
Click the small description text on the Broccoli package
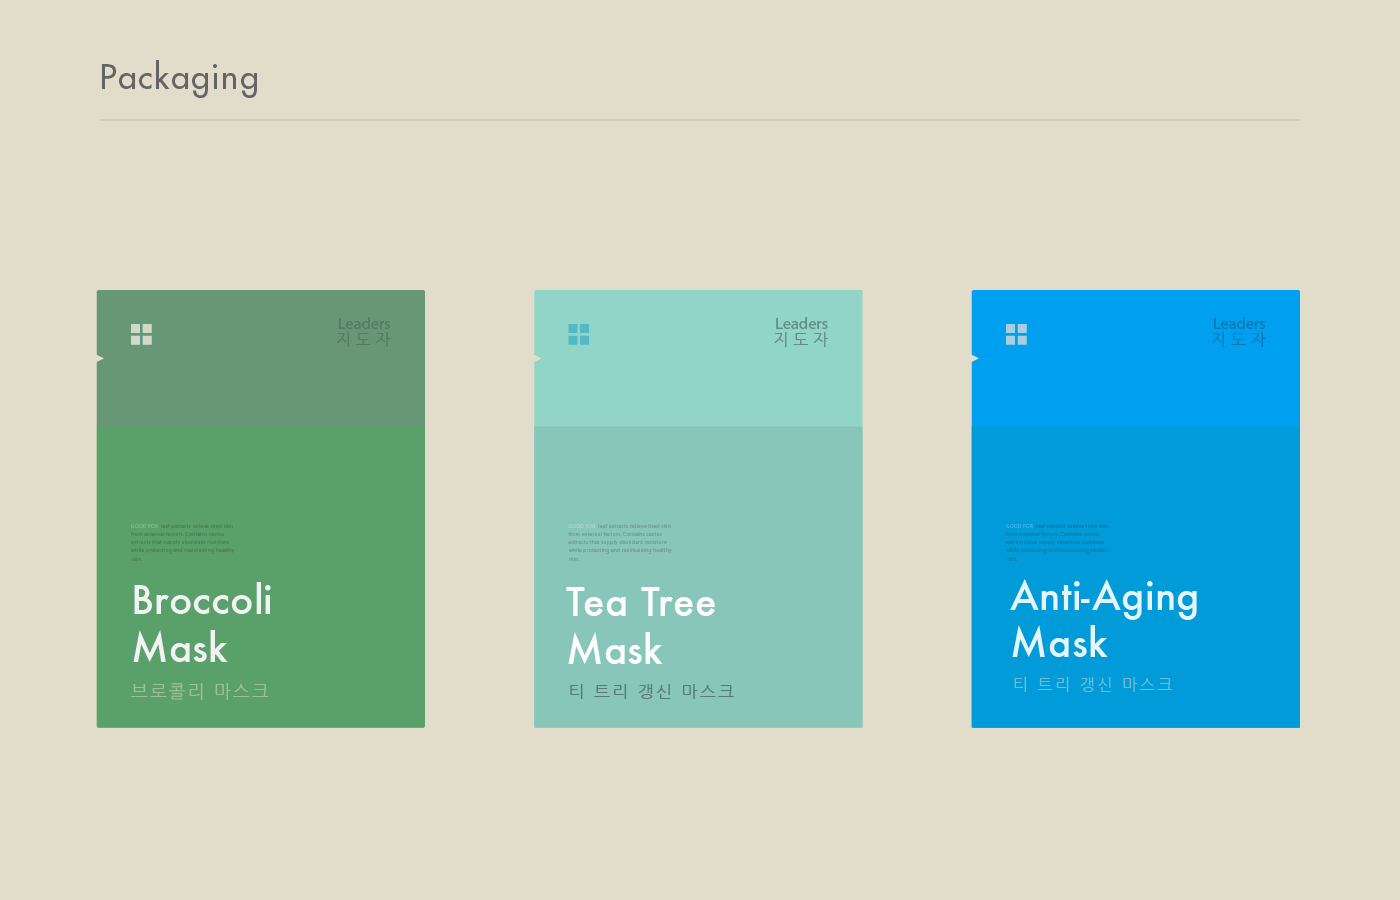coord(182,541)
